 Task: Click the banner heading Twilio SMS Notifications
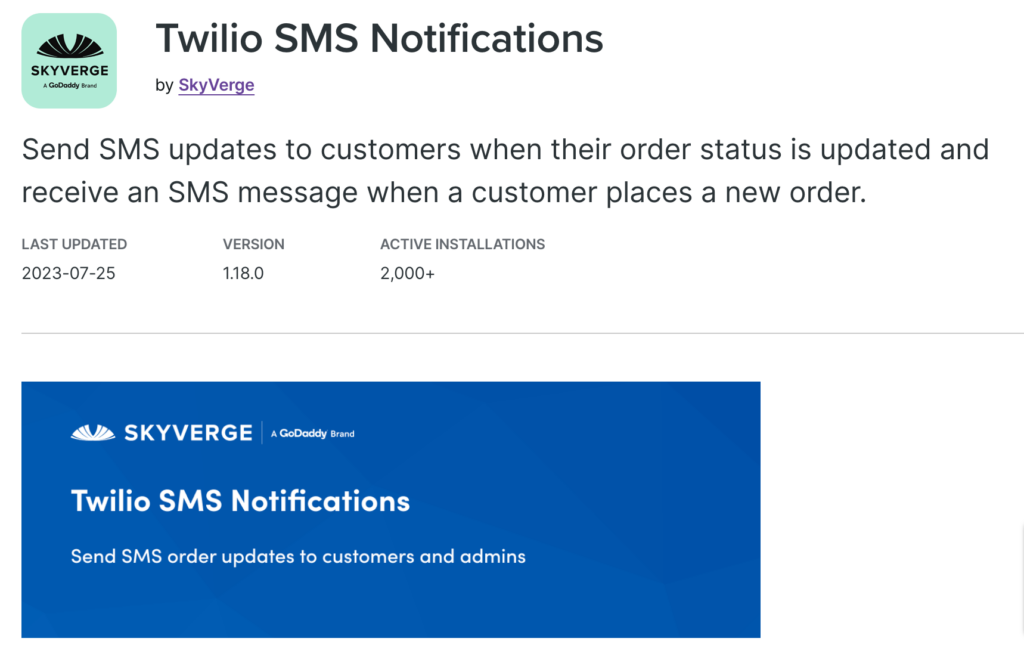point(240,500)
